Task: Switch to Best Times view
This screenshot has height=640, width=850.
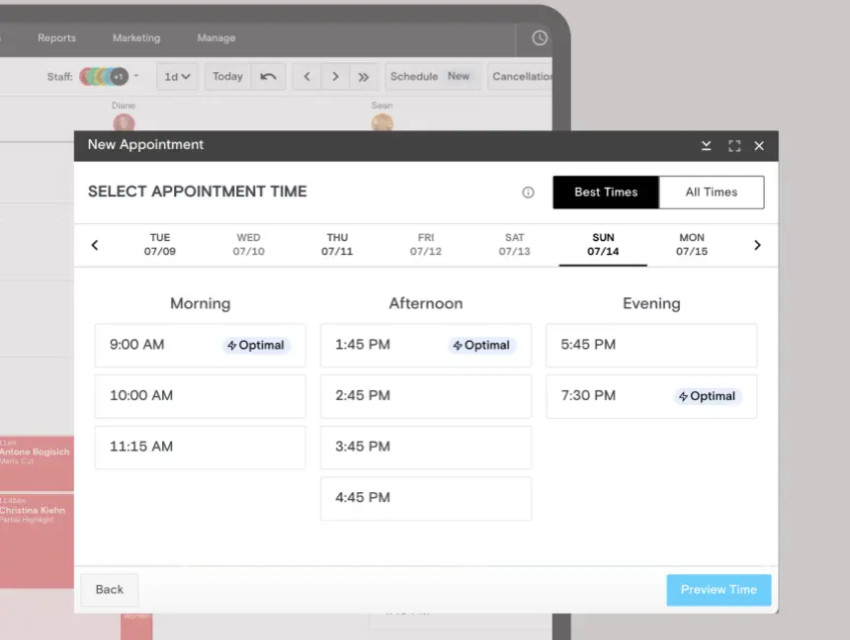Action: point(605,192)
